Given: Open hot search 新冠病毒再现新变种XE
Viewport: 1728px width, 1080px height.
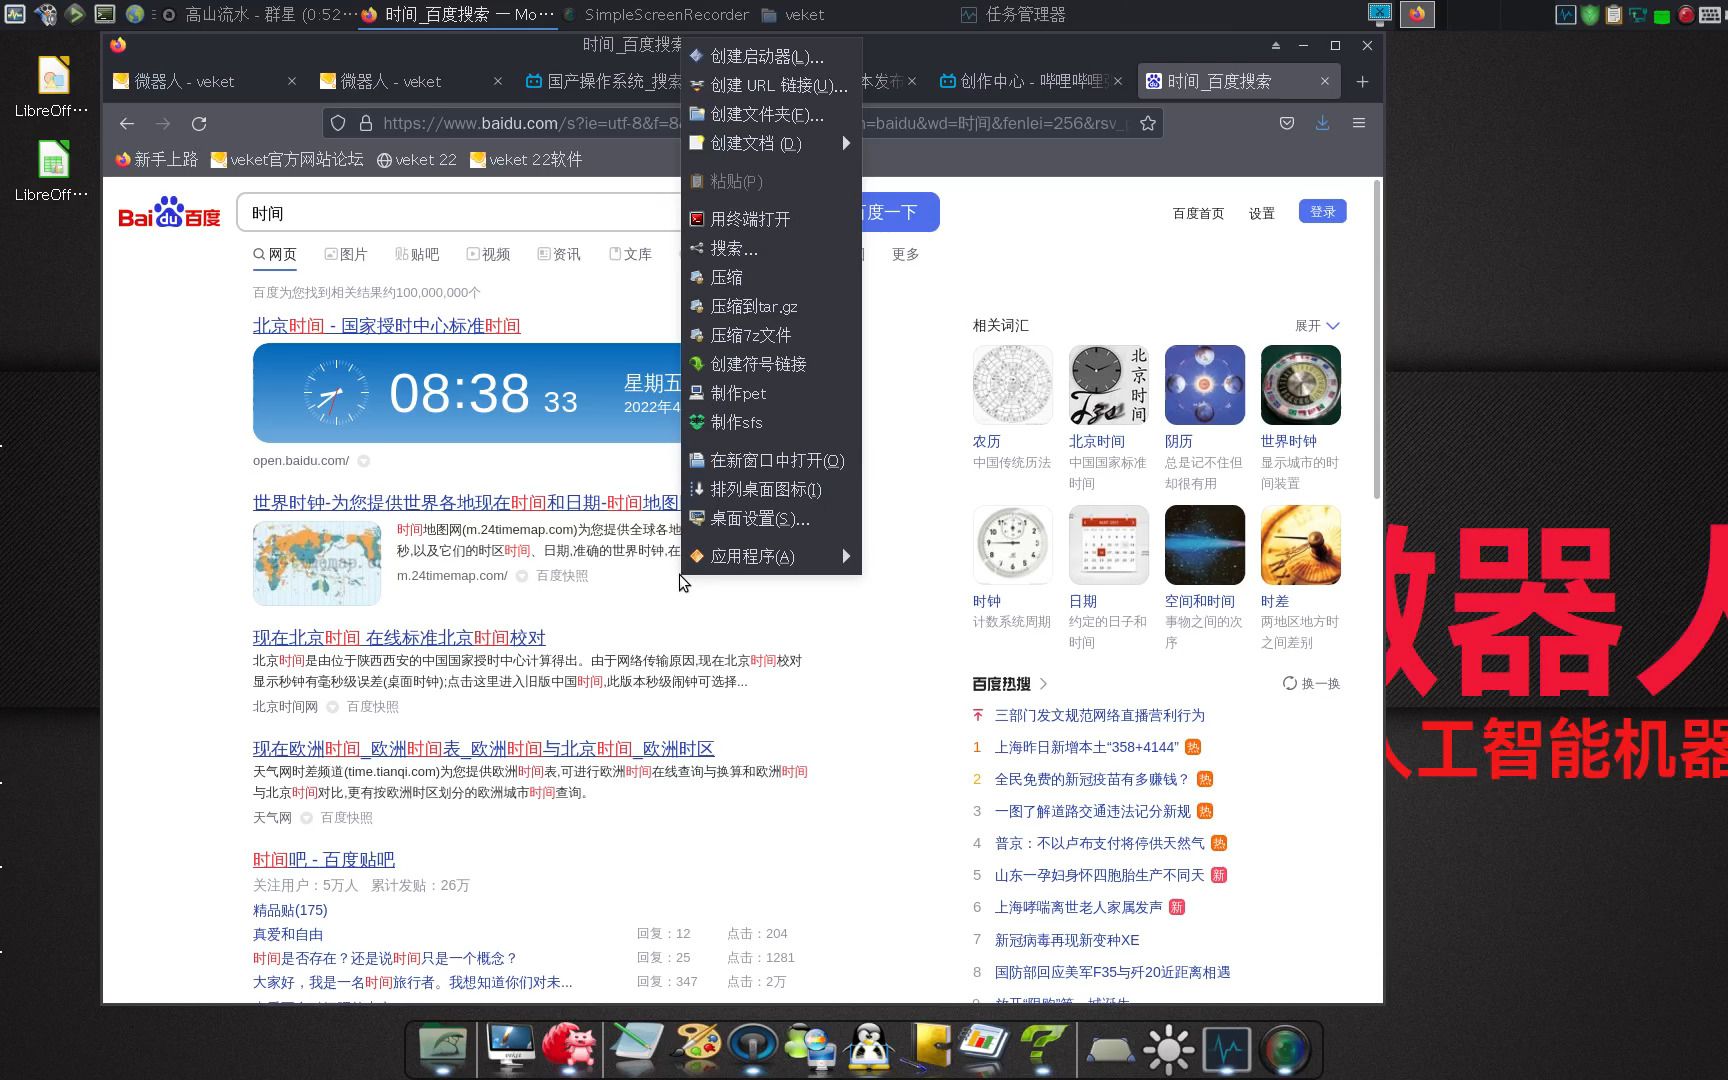Looking at the screenshot, I should pos(1066,940).
